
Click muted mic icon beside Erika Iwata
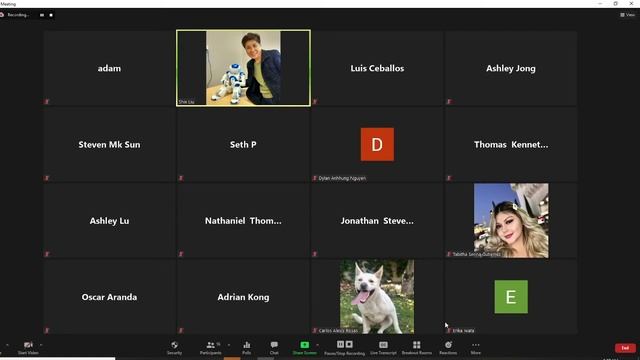449,330
